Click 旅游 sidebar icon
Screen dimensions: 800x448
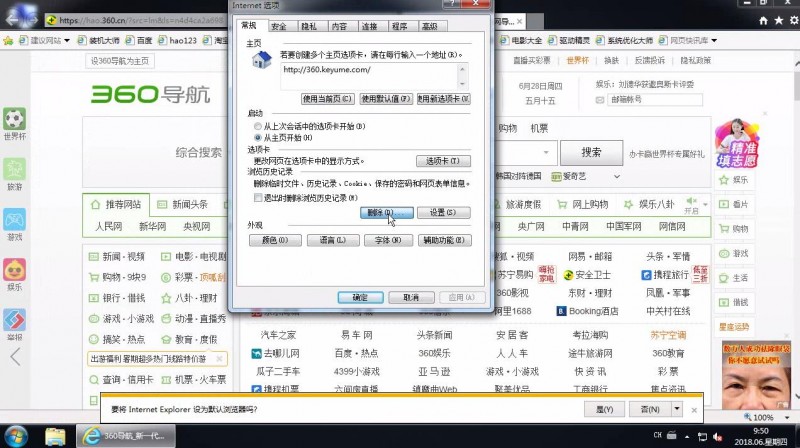14,169
